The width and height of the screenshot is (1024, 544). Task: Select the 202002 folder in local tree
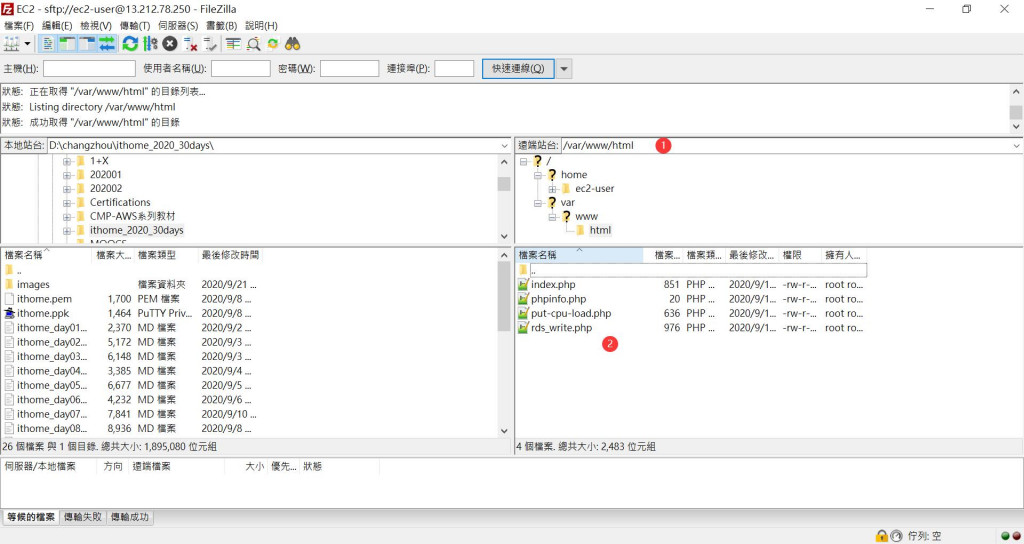[x=105, y=189]
